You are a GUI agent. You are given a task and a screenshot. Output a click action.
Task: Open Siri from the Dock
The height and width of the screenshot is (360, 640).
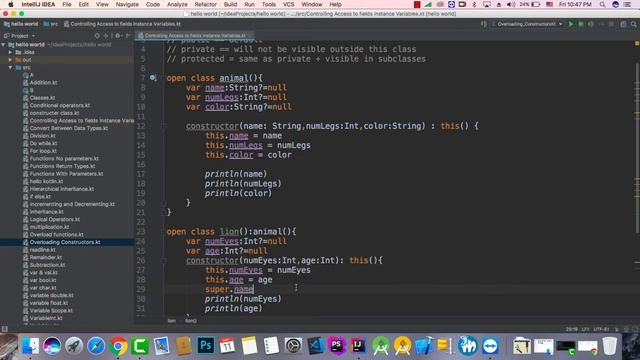point(52,346)
